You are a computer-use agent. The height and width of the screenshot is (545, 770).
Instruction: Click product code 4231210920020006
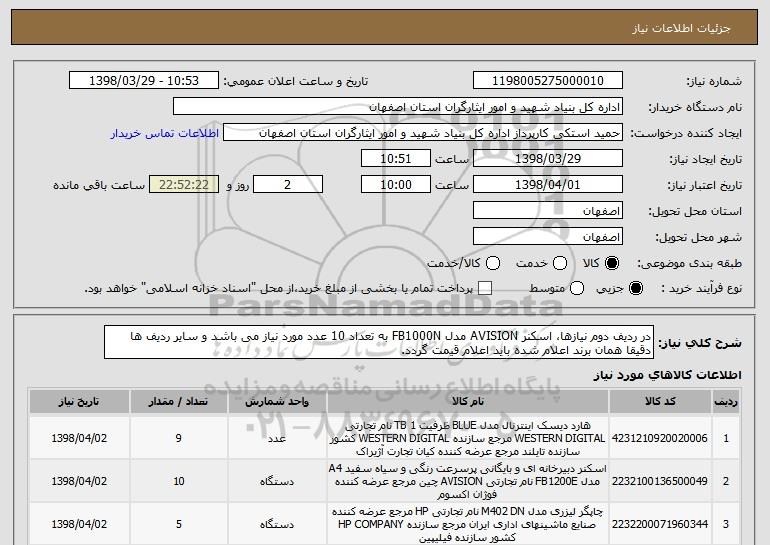660,438
